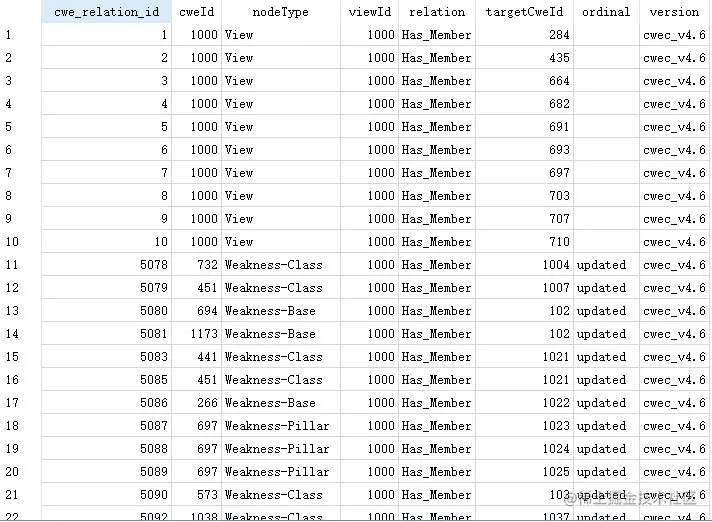Click cwe_relation_id cell 5078
712x522 pixels.
coord(106,265)
